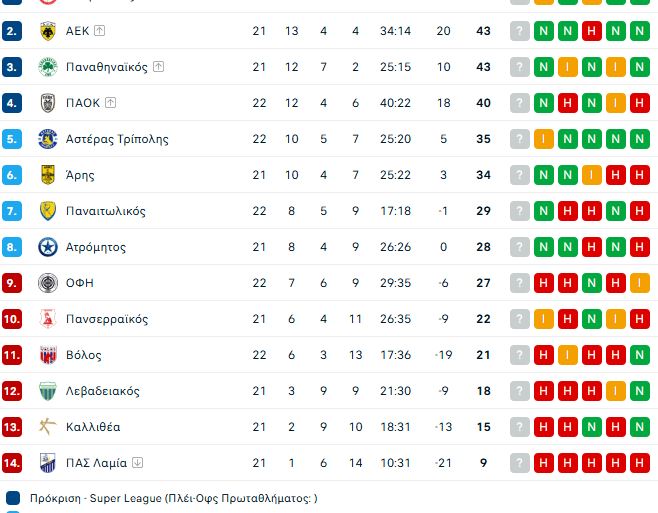Image resolution: width=658 pixels, height=513 pixels.
Task: Click the Παναθηναϊκός club logo
Action: pos(47,67)
